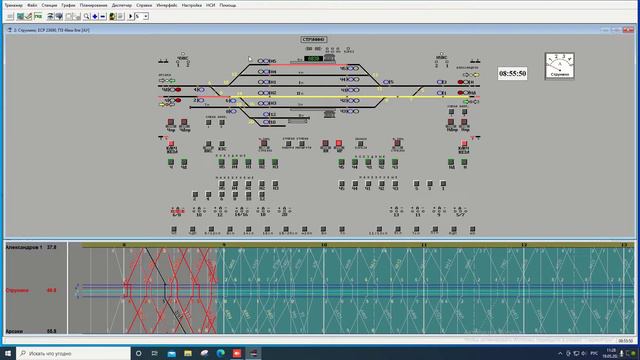Click signal Н4 on the track diagram
The height and width of the screenshot is (360, 640).
[x=267, y=72]
